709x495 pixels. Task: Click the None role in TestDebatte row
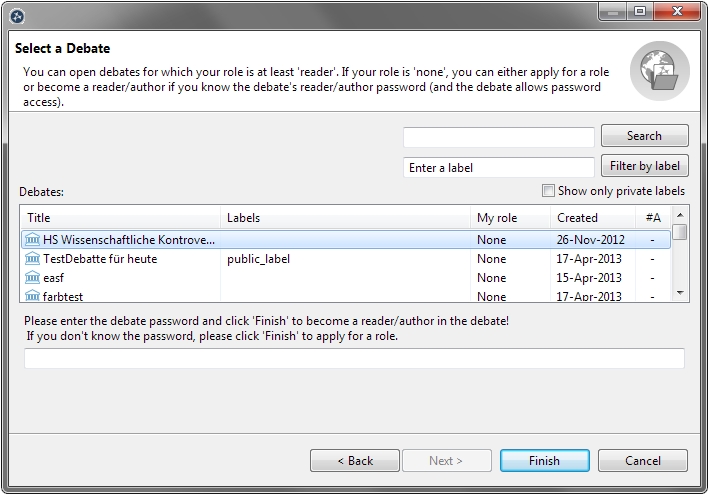click(x=492, y=259)
